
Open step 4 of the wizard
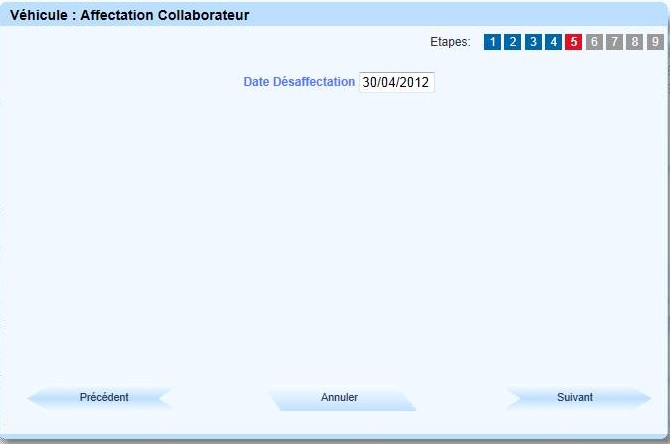554,42
